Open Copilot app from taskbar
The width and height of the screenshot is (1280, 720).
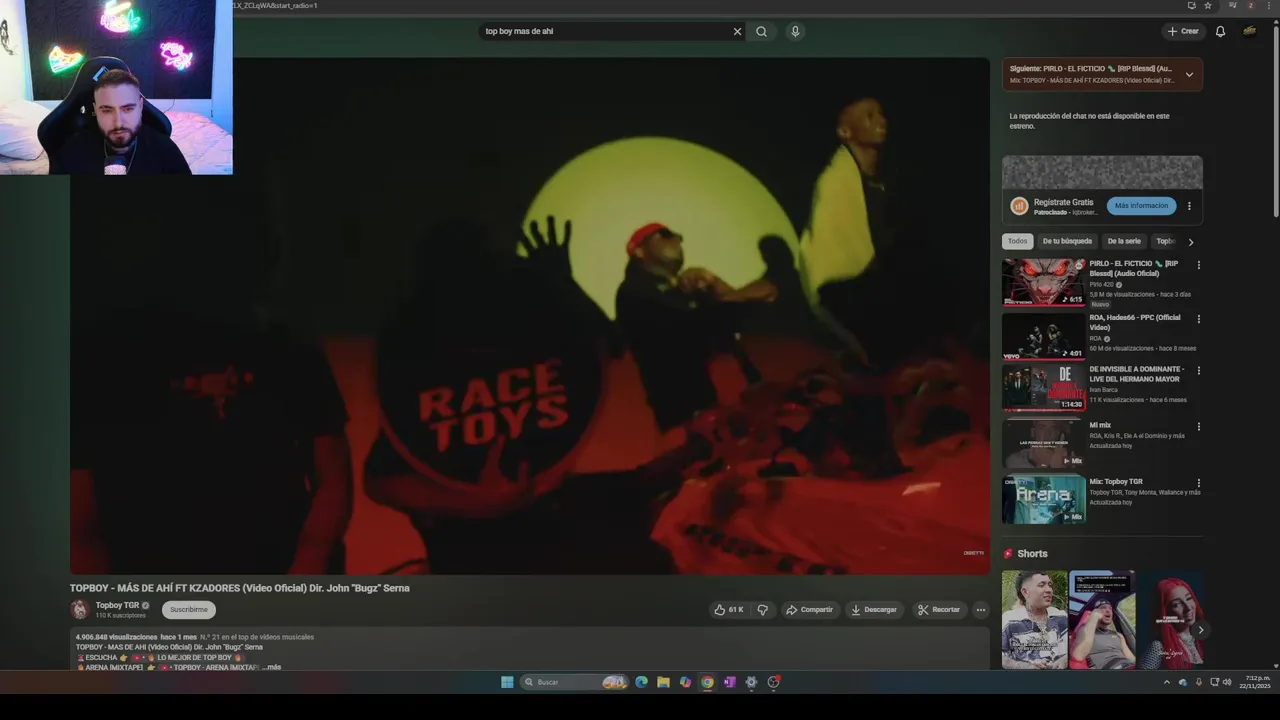pos(685,682)
